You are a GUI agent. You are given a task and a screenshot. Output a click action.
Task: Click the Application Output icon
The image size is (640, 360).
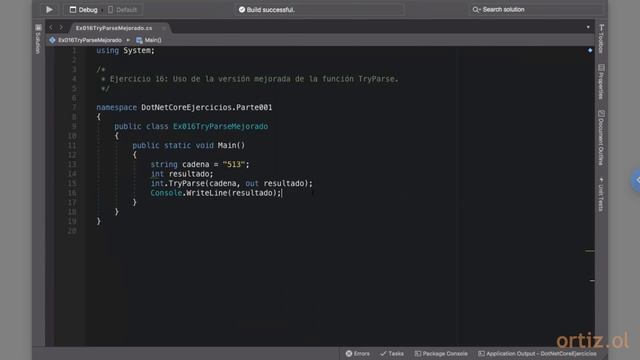point(481,353)
